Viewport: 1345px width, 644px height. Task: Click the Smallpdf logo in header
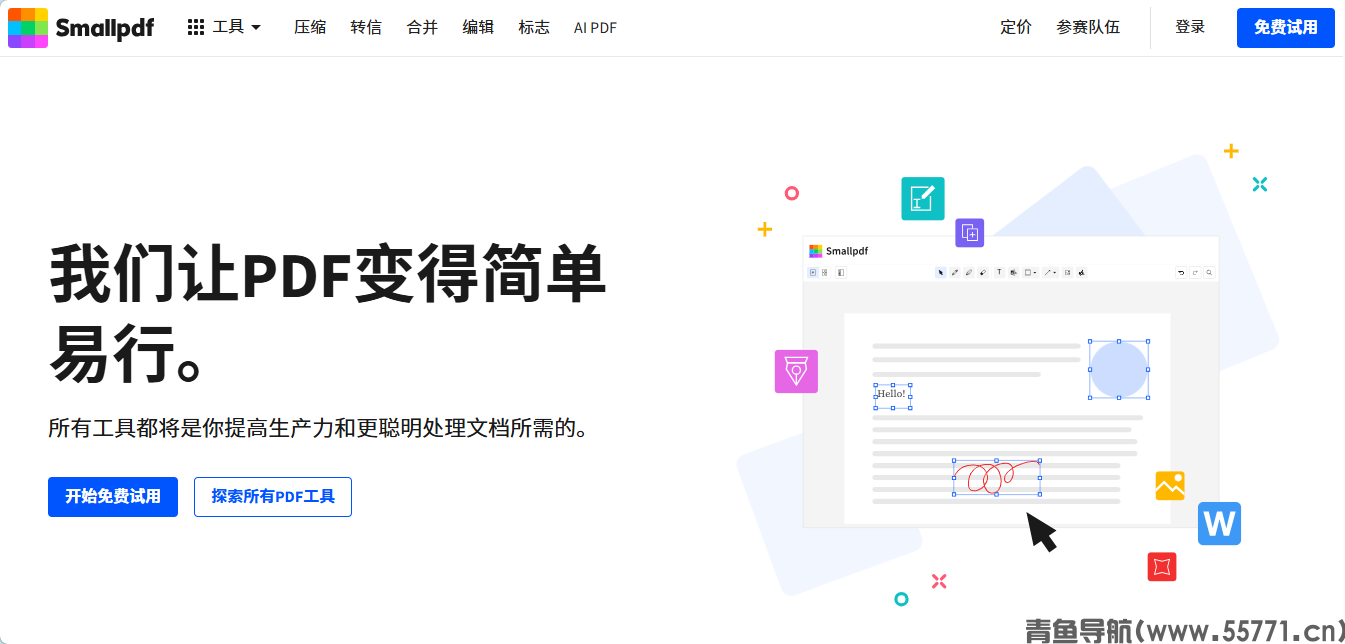(81, 28)
